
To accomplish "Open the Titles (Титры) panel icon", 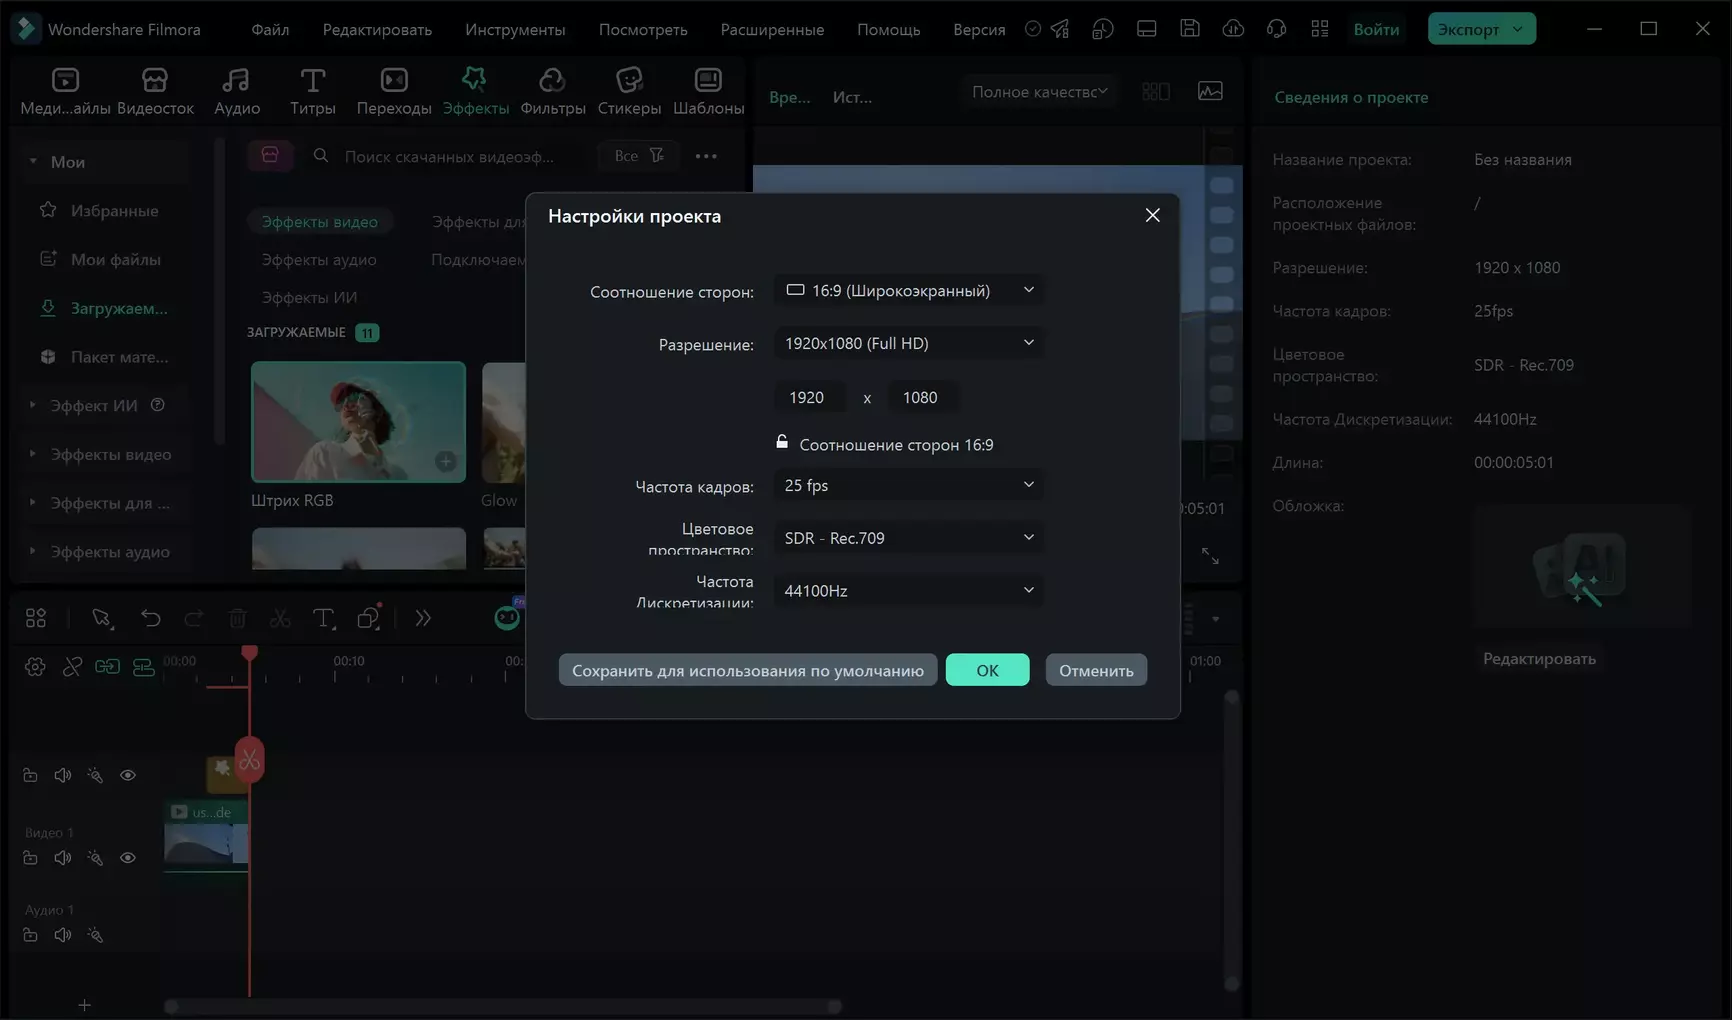I will (312, 81).
